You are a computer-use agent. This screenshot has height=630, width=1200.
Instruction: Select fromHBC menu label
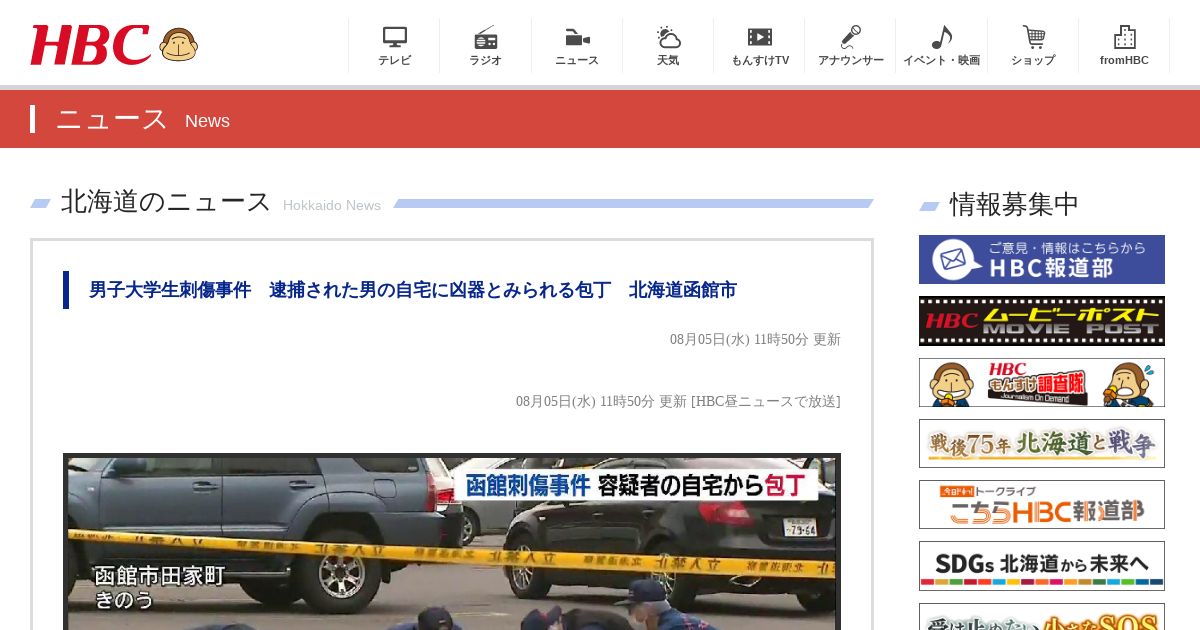[x=1124, y=60]
